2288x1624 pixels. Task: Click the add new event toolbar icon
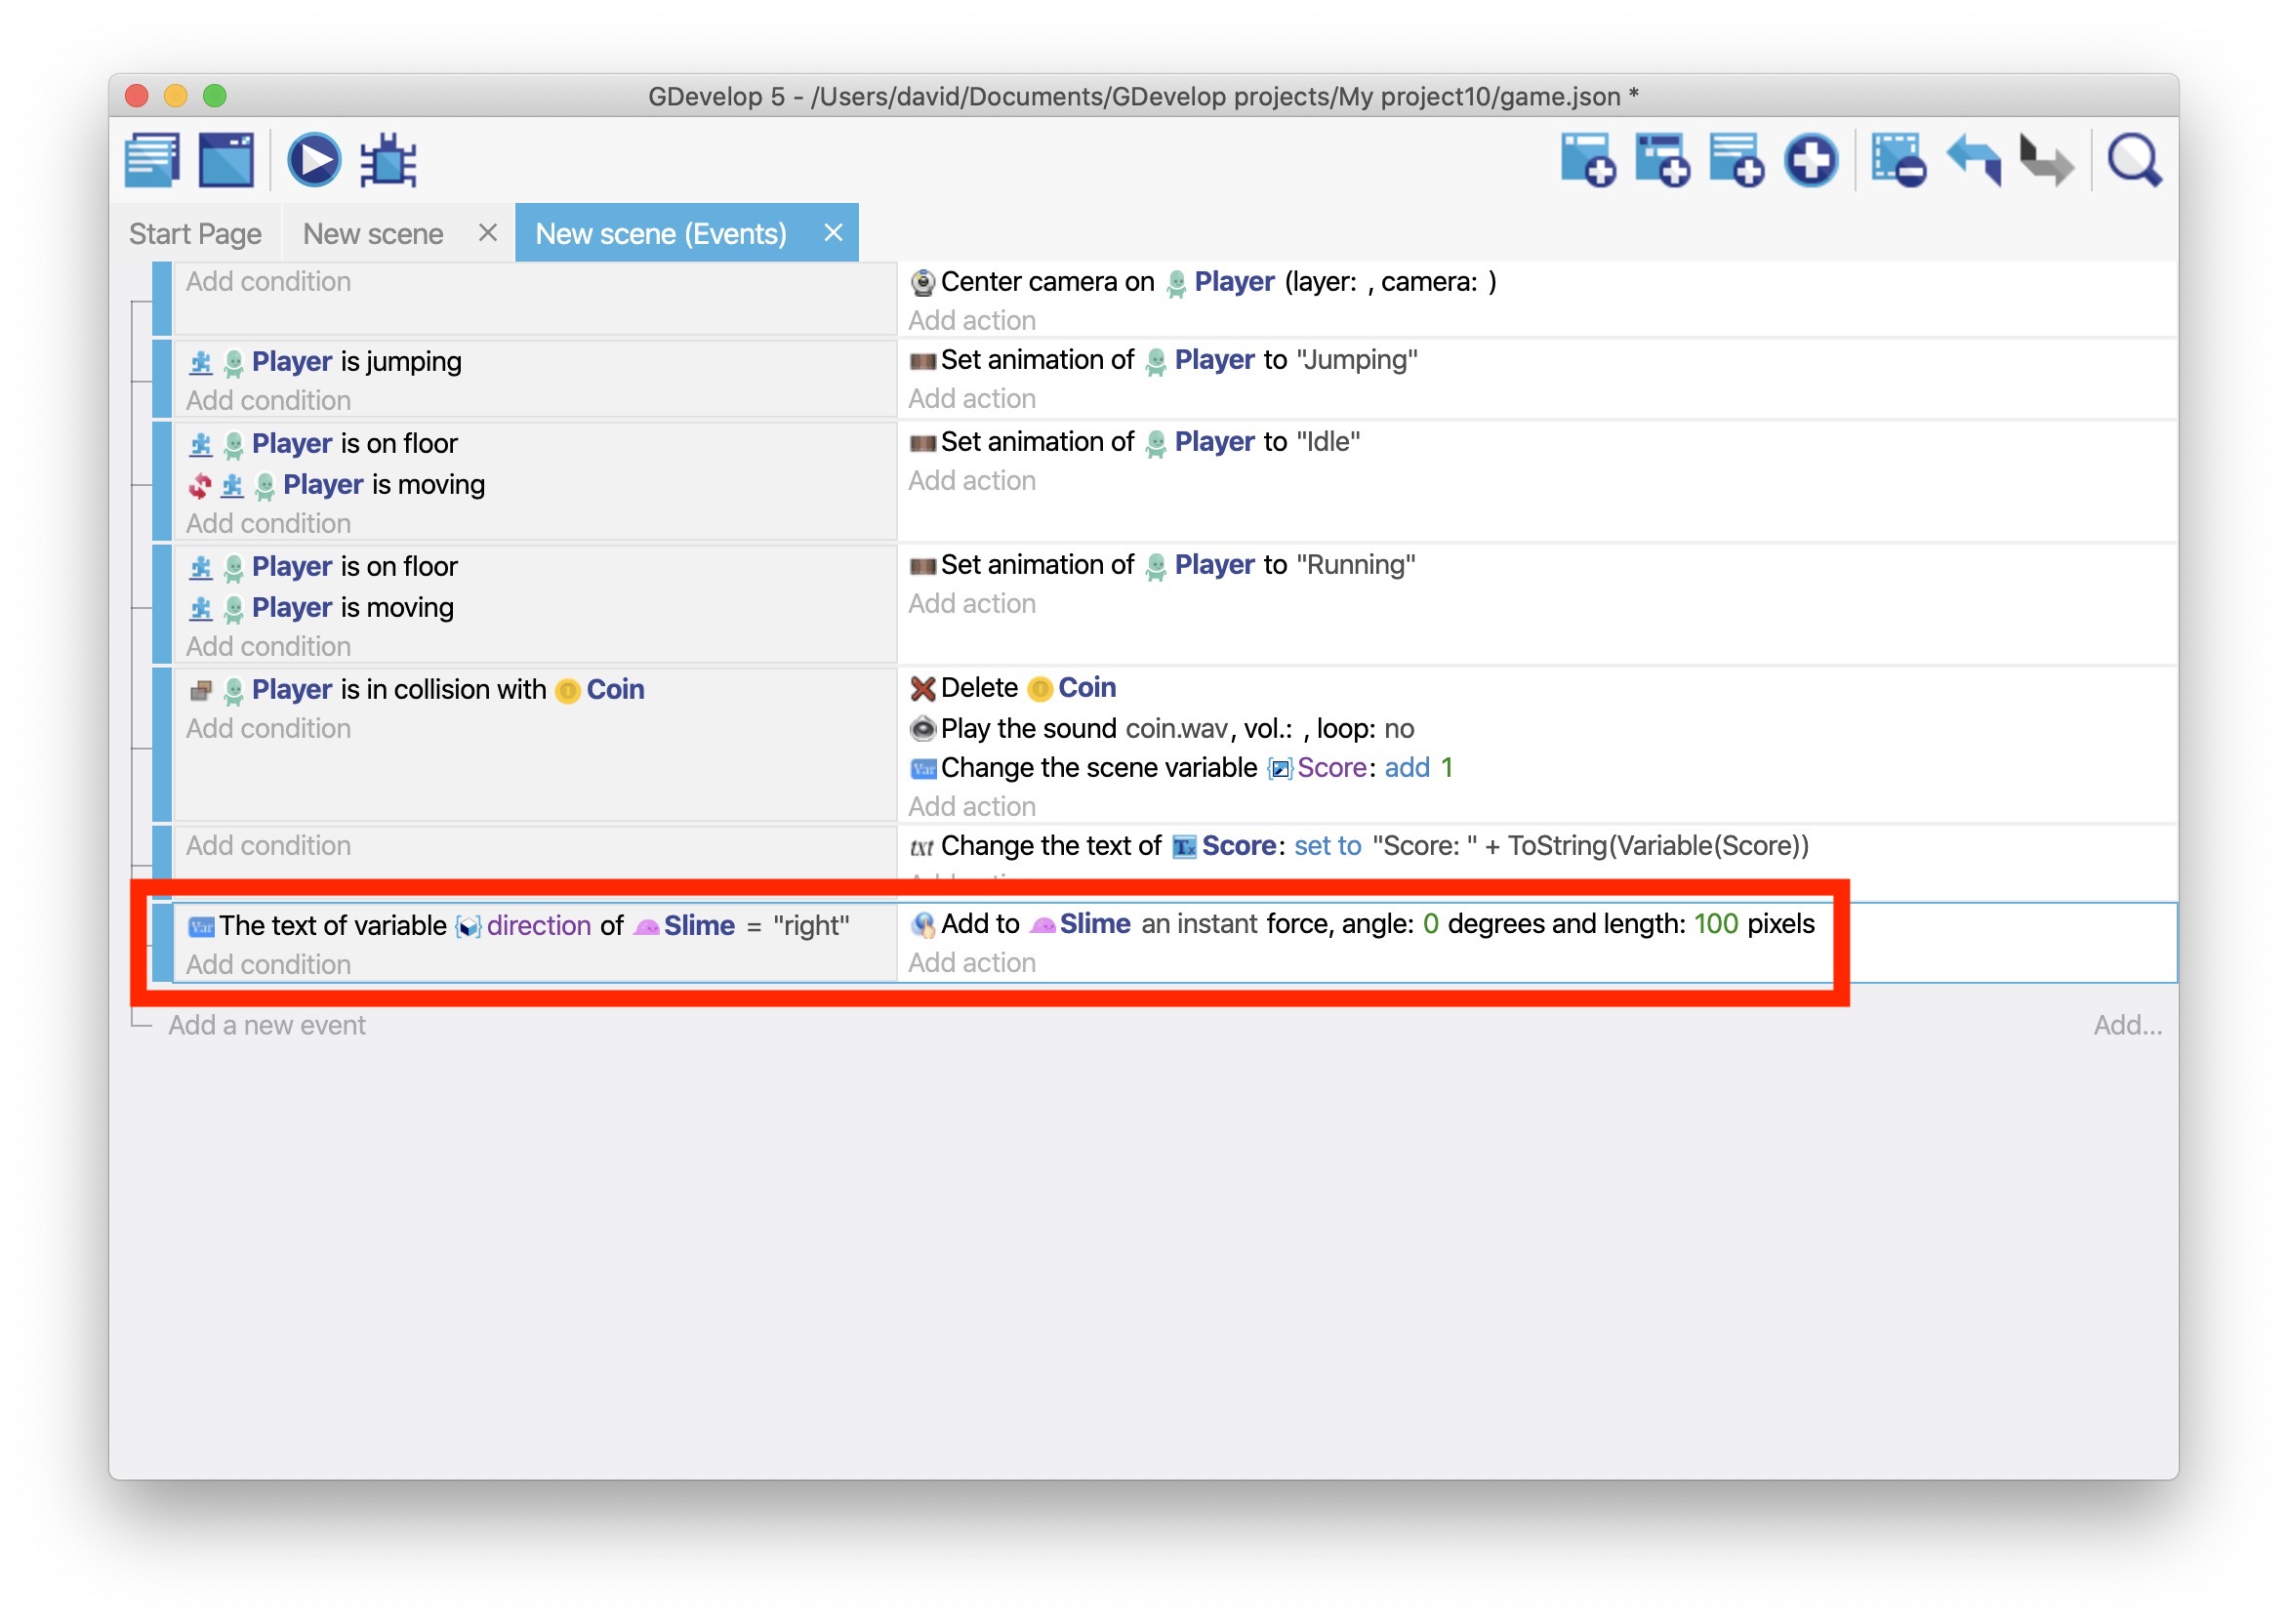1587,160
